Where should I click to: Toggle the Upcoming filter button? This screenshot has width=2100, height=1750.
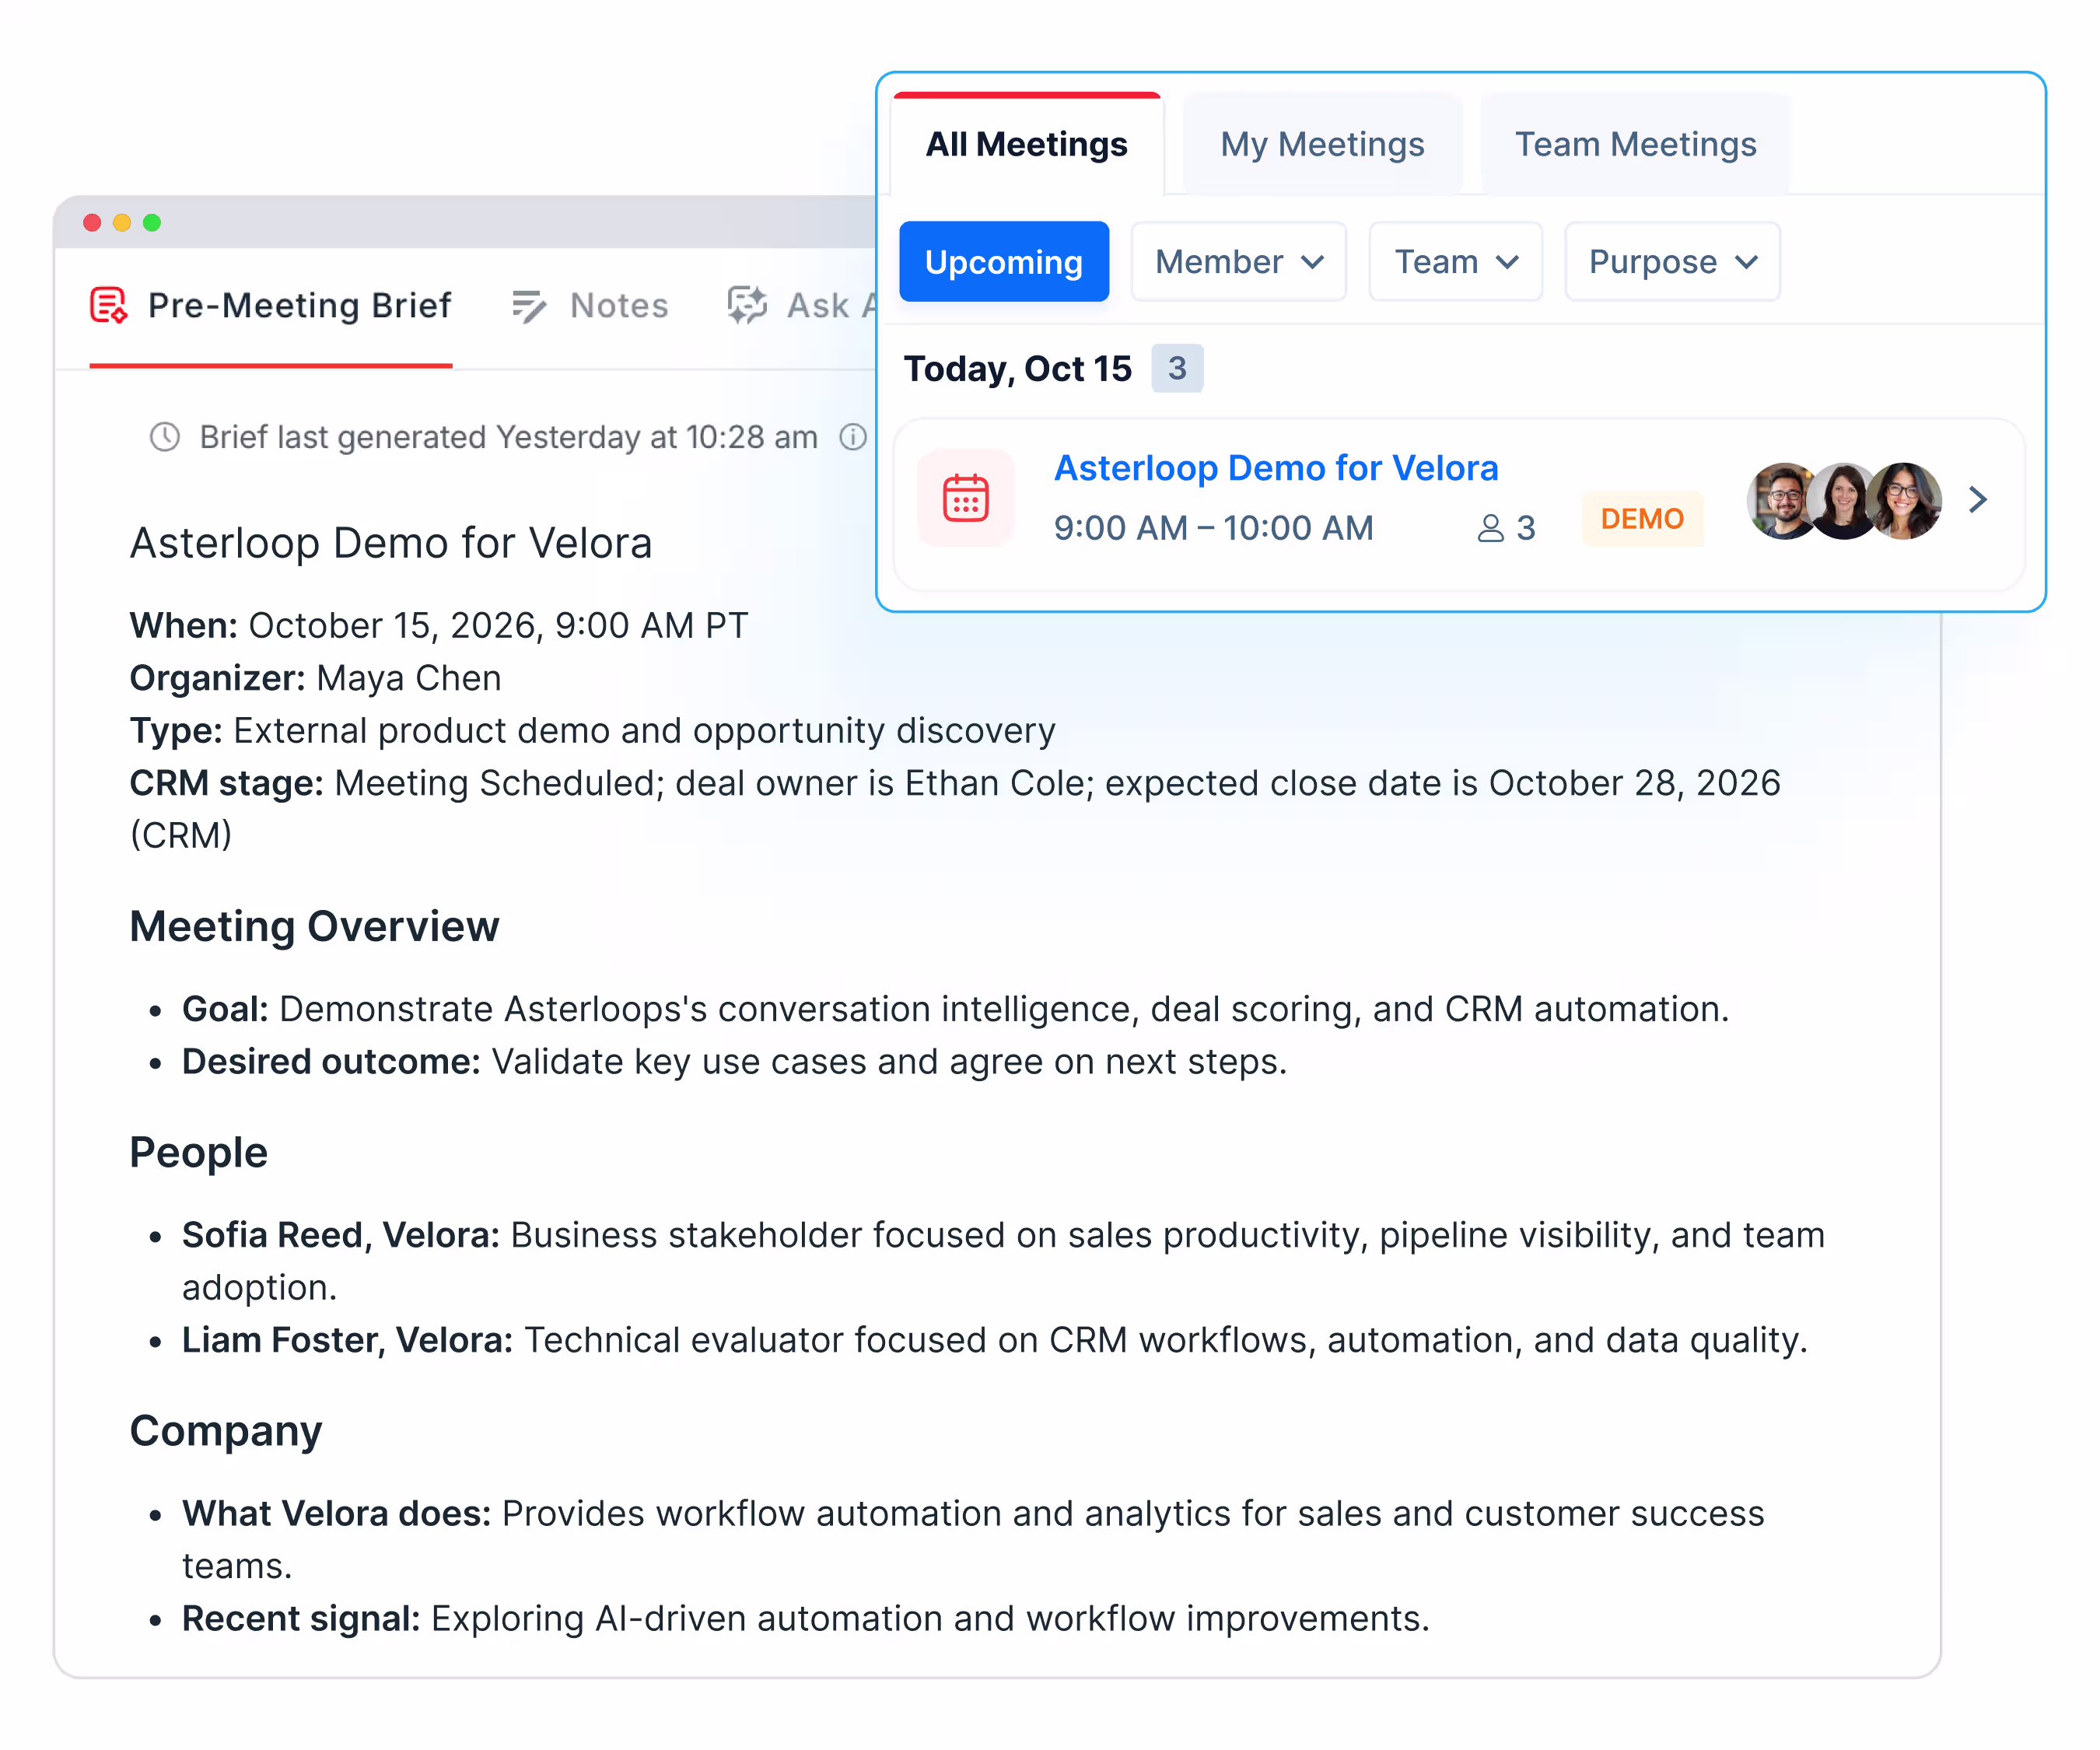1004,262
